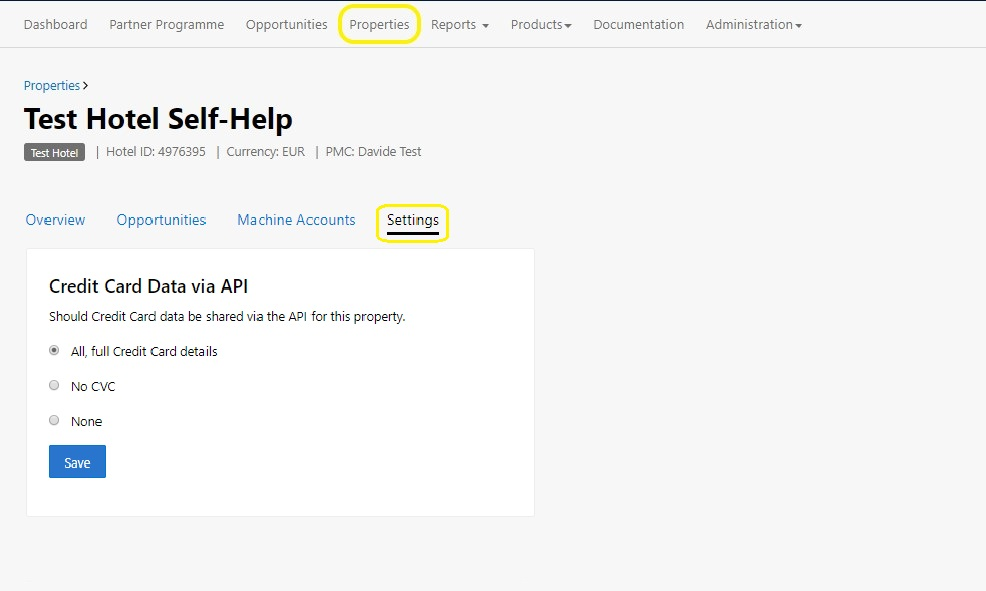Open Opportunities in the top navigation bar

[286, 24]
